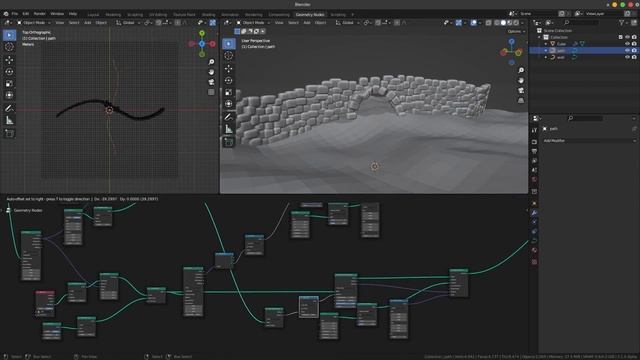Open Add menu in perspective viewport header
This screenshot has height=360, width=640.
pos(307,23)
